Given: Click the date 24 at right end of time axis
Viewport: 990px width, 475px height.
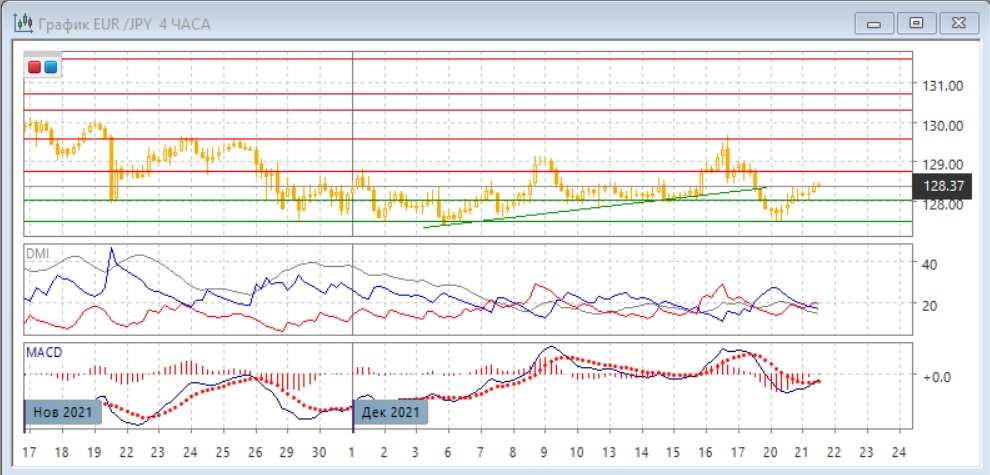Looking at the screenshot, I should 897,450.
